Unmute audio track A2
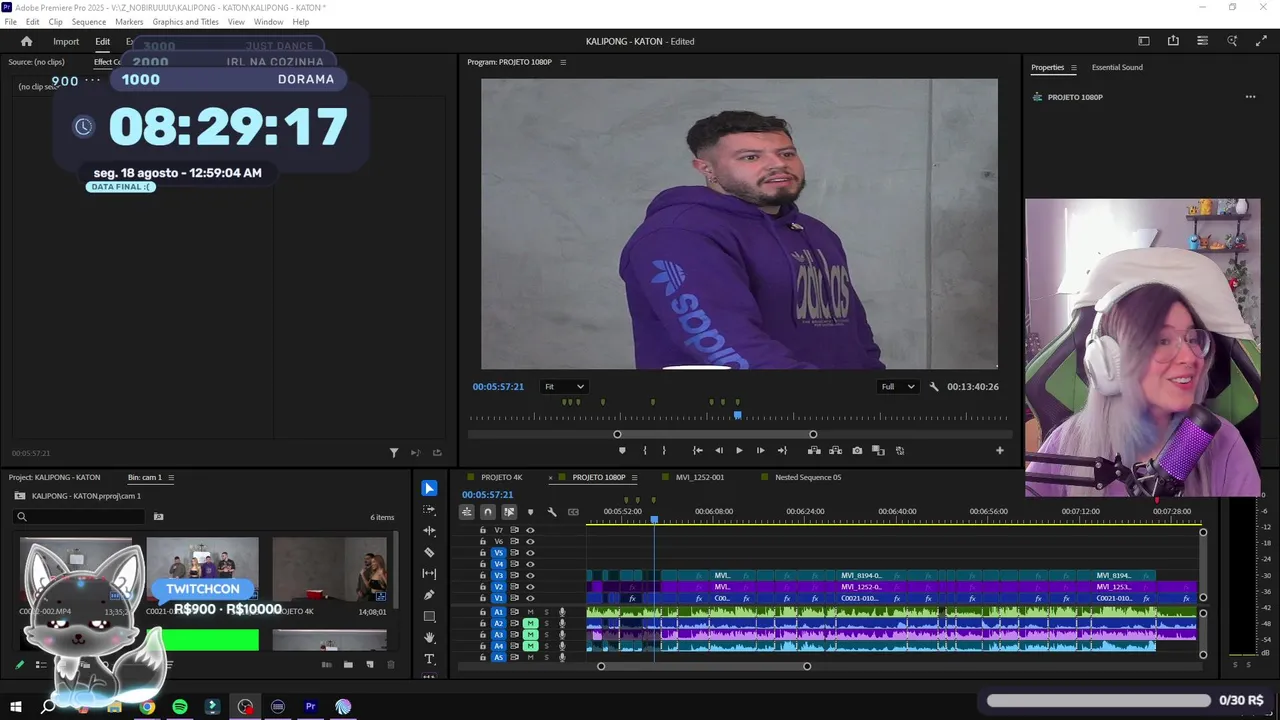Image resolution: width=1280 pixels, height=720 pixels. tap(530, 623)
